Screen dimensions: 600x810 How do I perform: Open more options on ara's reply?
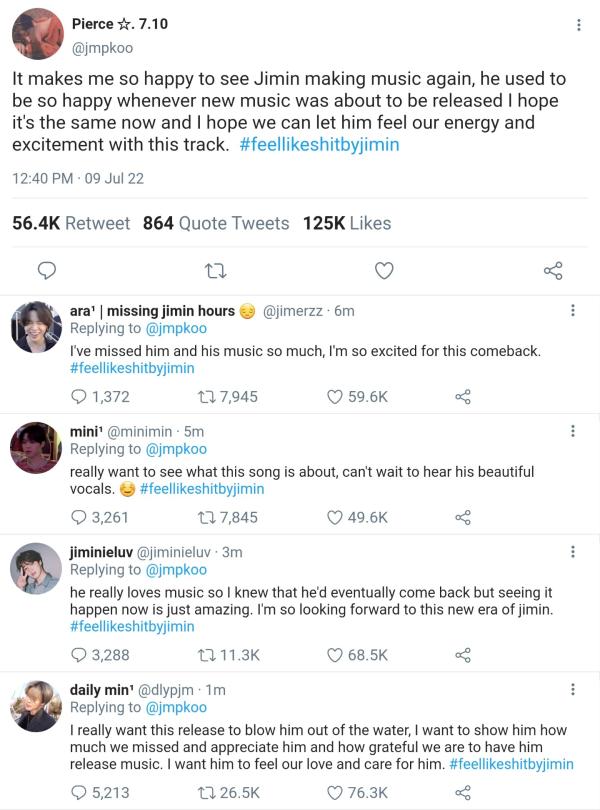[572, 311]
